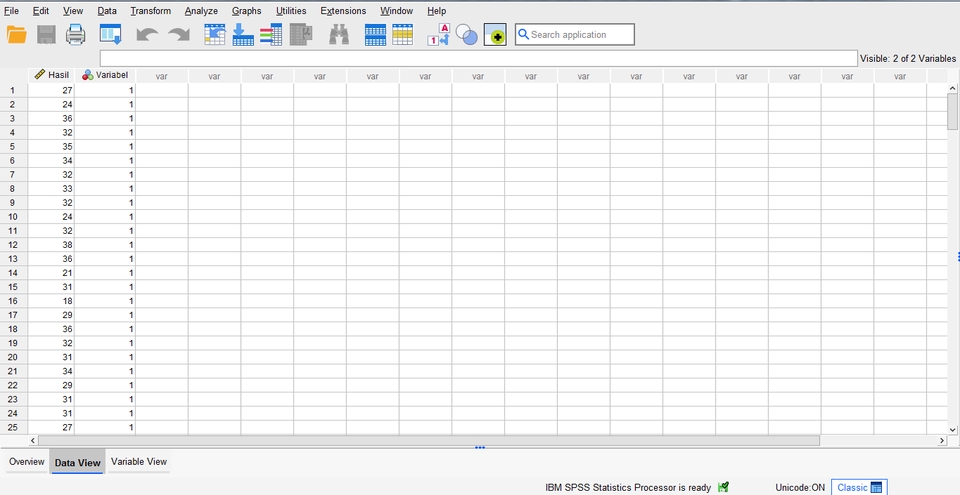This screenshot has height=495, width=960.
Task: Open the Window menu
Action: [x=397, y=10]
